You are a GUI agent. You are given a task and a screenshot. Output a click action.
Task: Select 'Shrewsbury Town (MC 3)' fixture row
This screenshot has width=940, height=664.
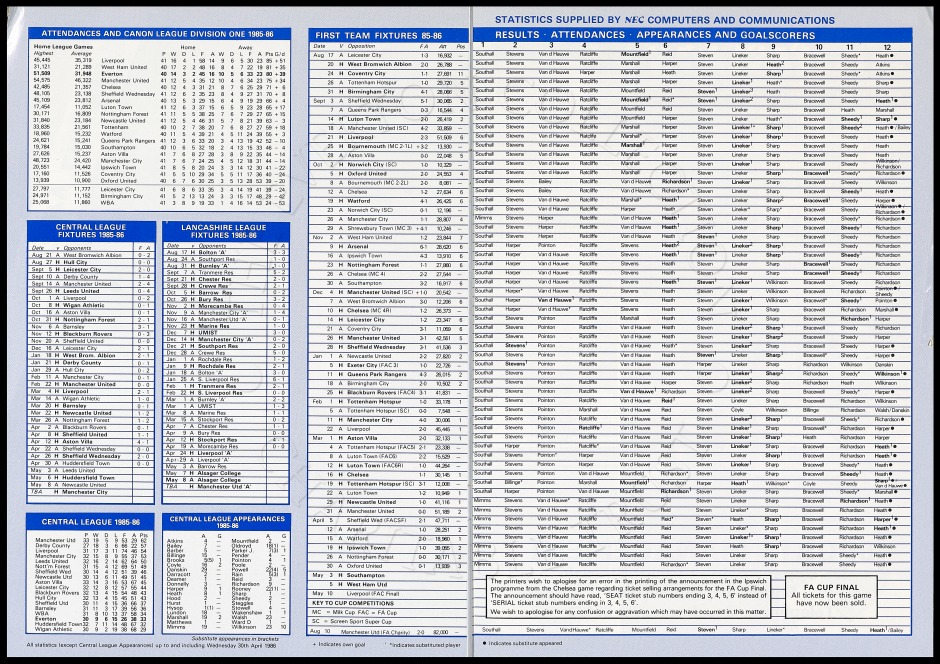click(388, 228)
